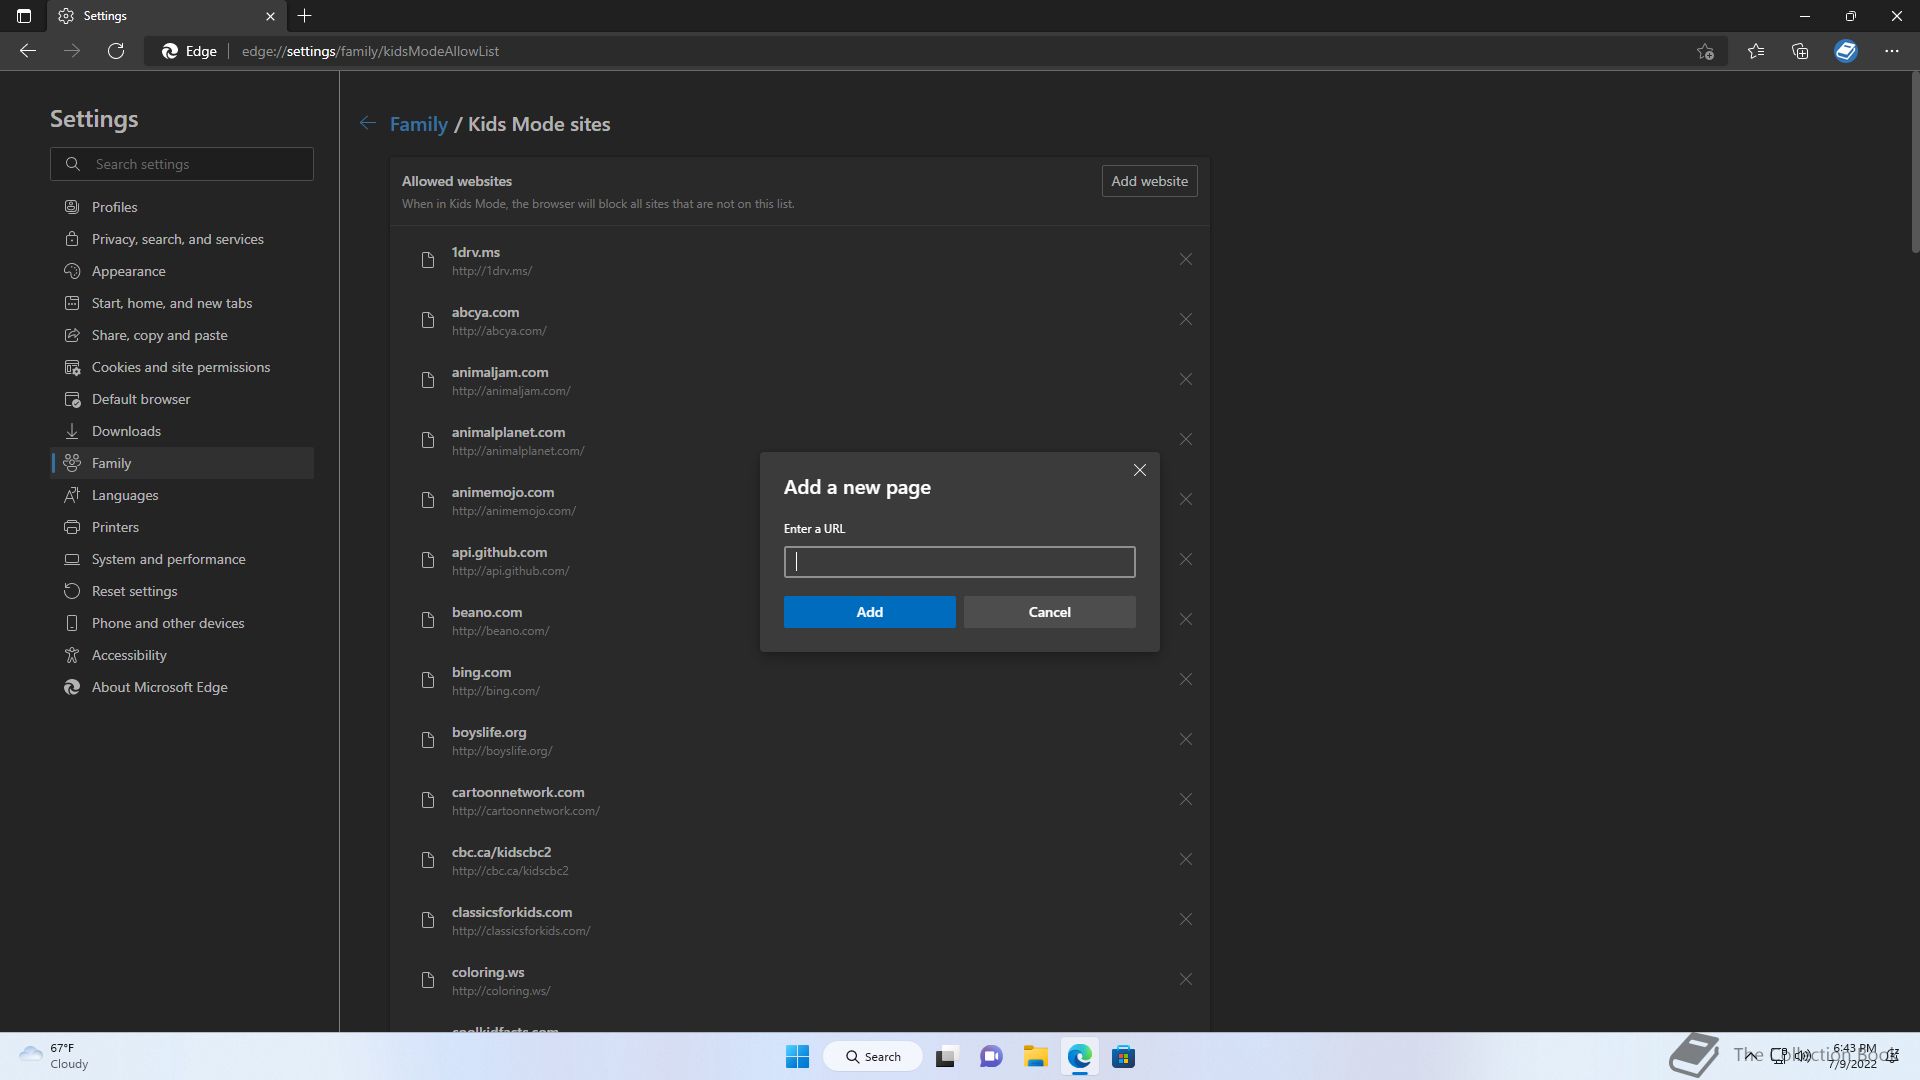Open Chat from the taskbar
Viewport: 1920px width, 1080px height.
click(991, 1056)
